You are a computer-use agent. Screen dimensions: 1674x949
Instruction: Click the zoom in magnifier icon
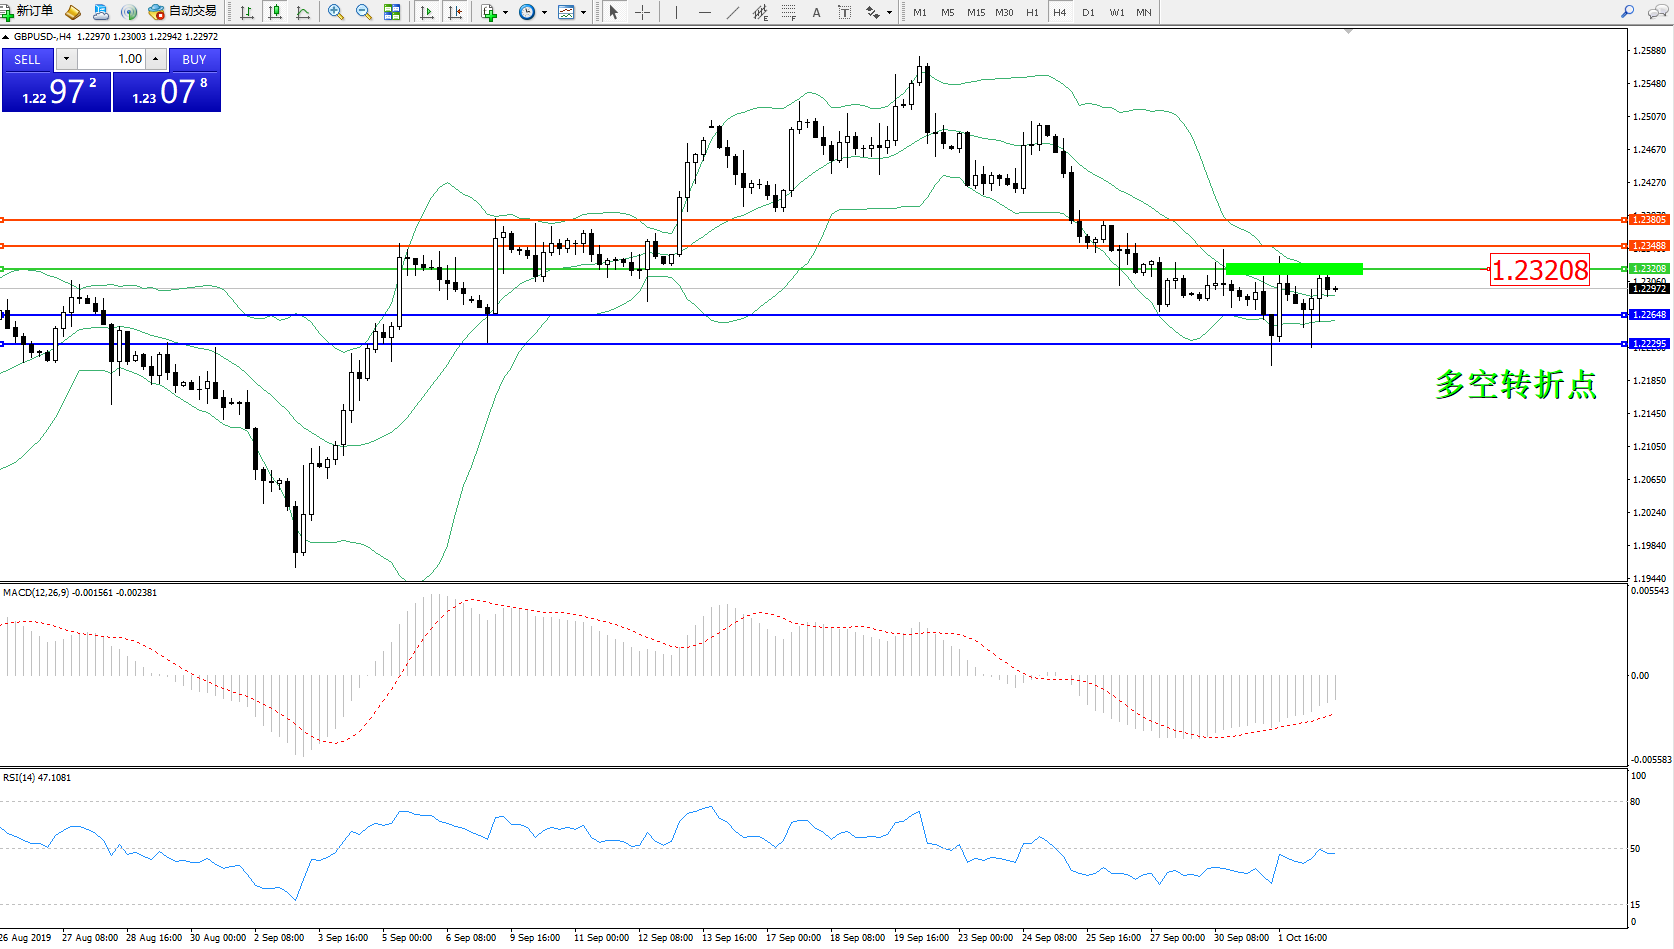coord(336,12)
